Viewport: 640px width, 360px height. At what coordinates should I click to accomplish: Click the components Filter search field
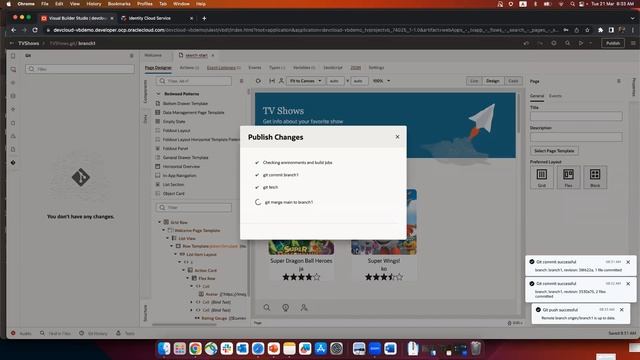[193, 81]
